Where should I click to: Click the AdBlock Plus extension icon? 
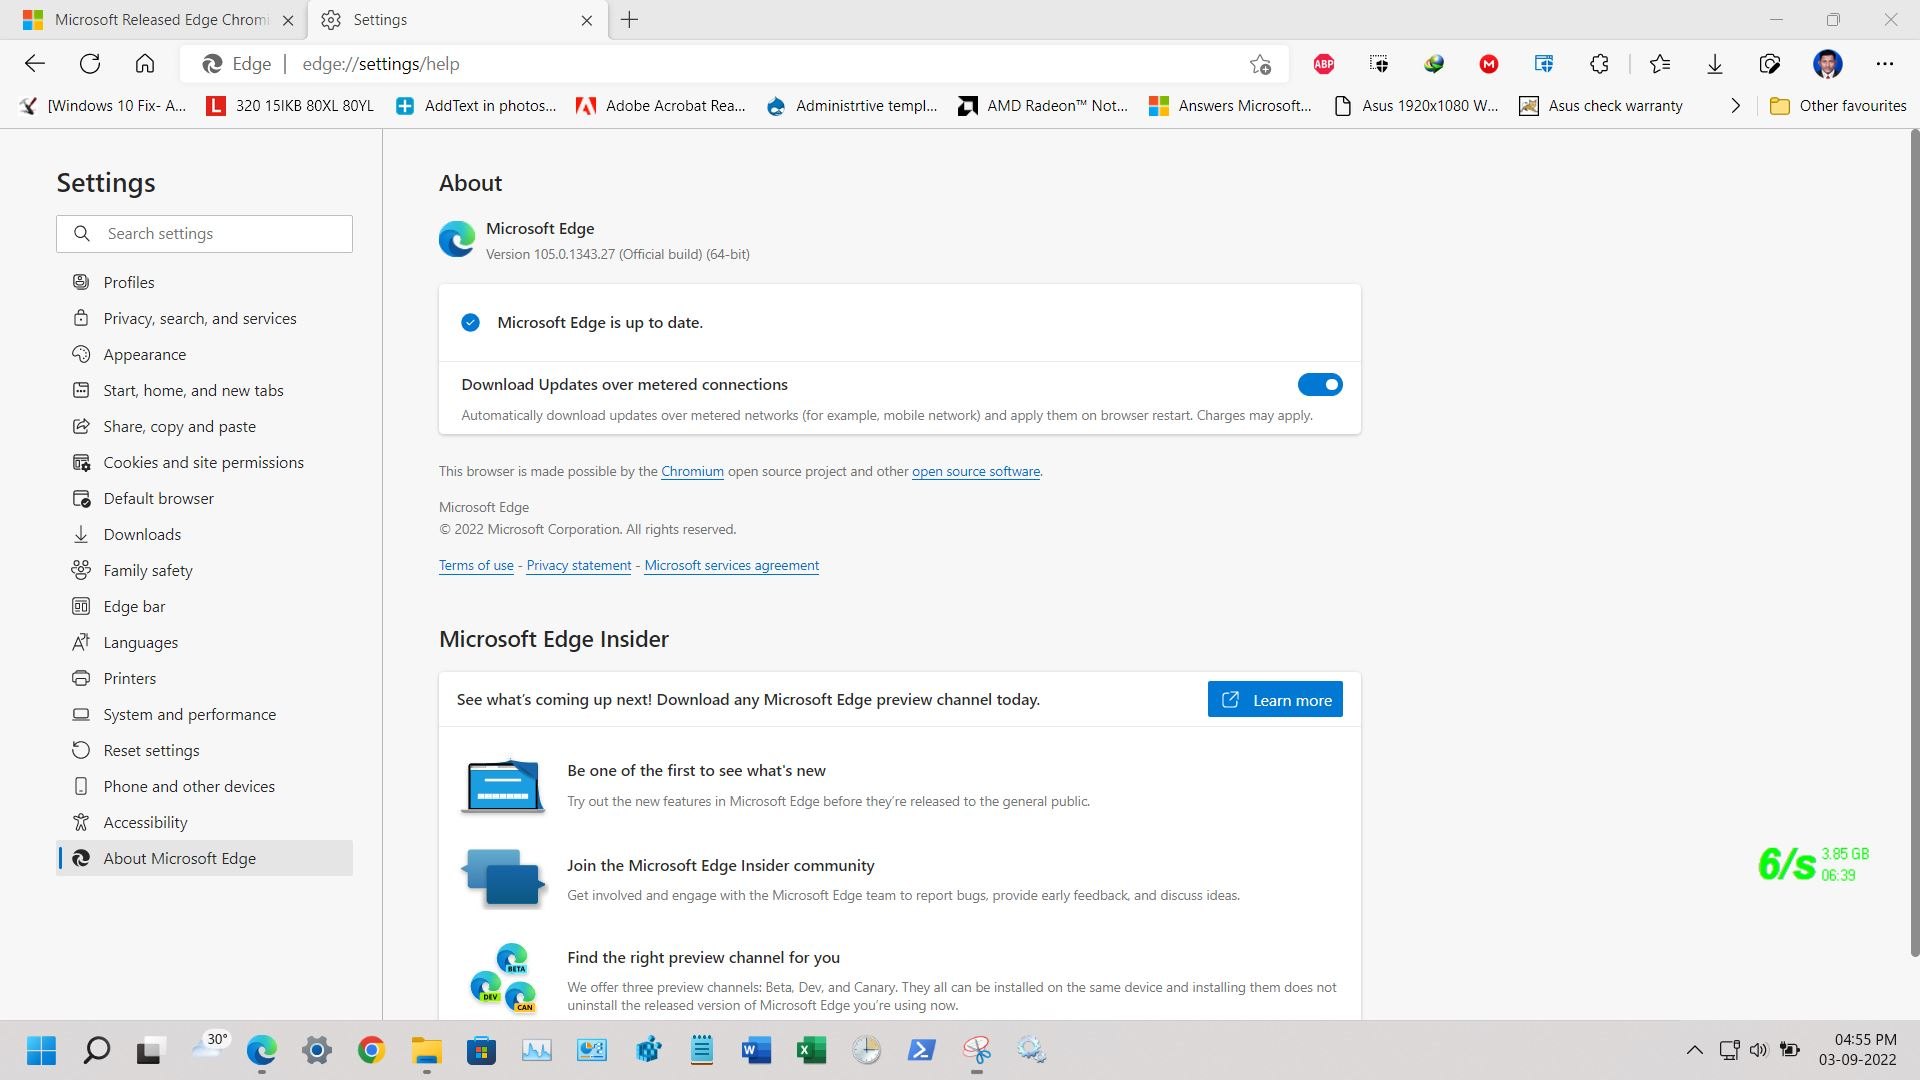click(x=1324, y=64)
